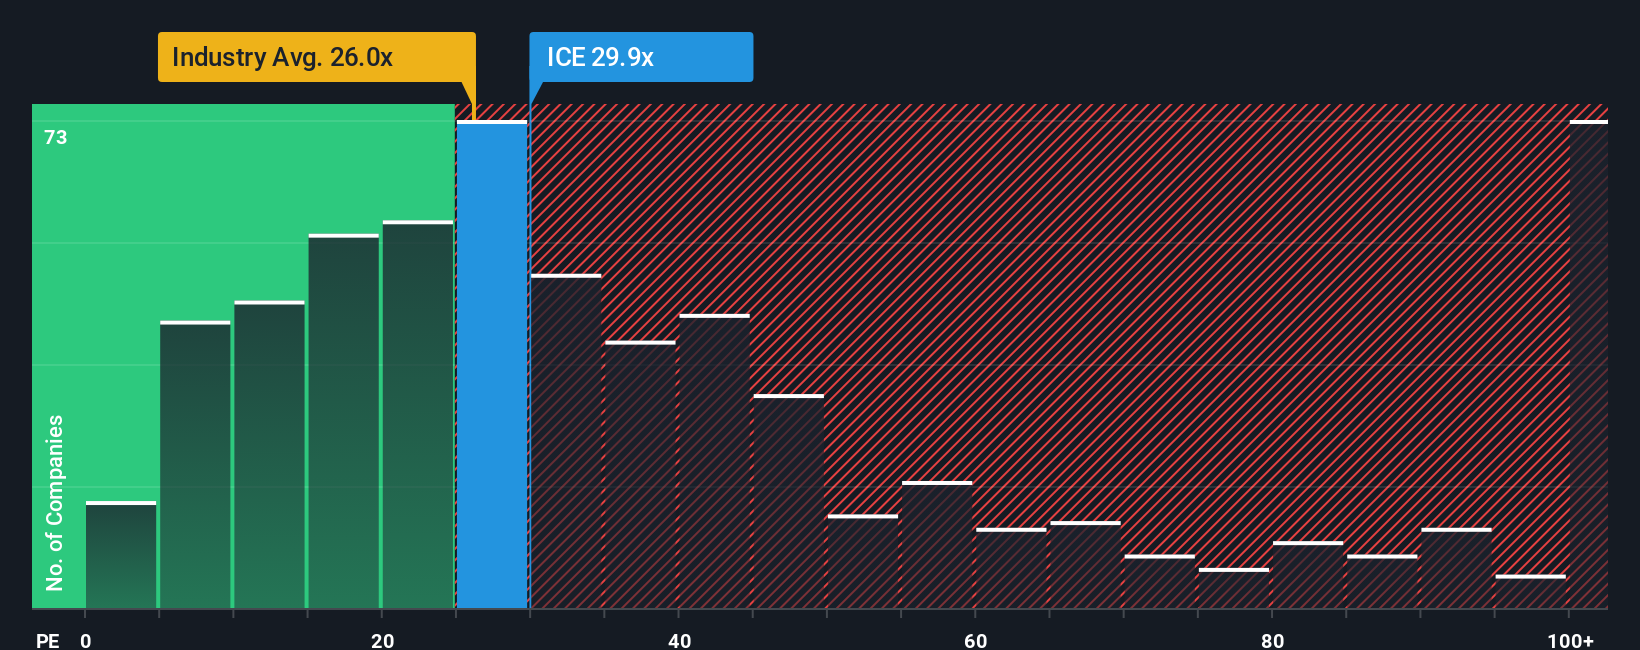Click the first red-hatched bar after ICE
Screen dimensions: 1640x650
566,441
